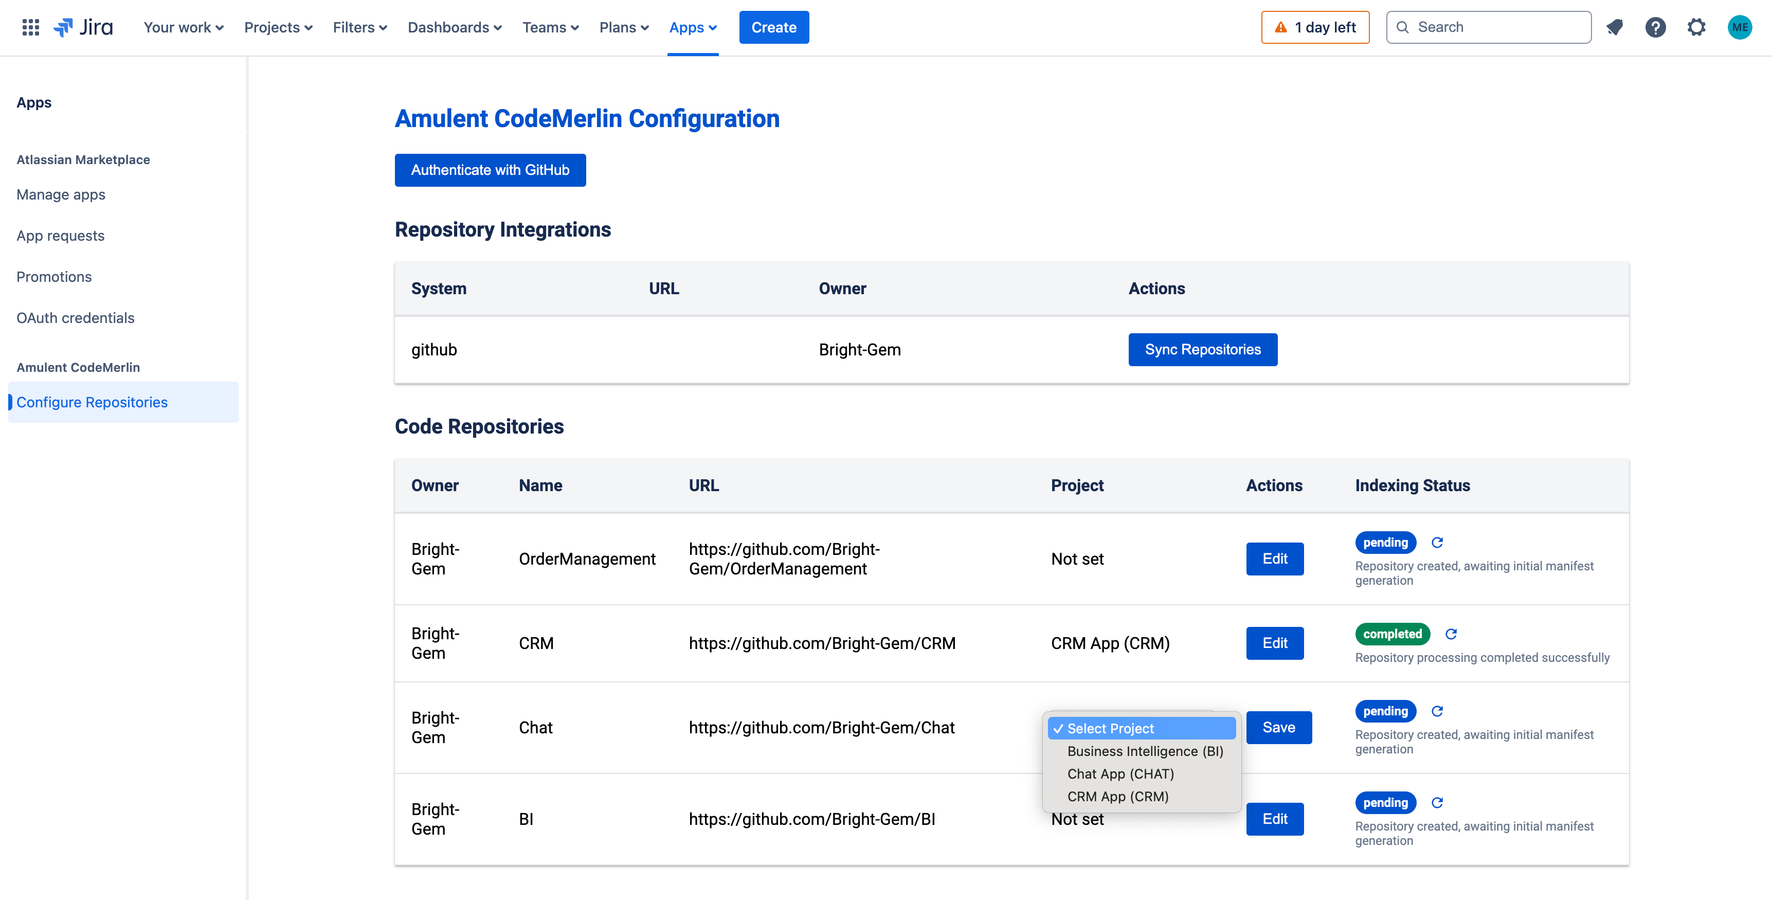Click the completed status badge
Screen dimensions: 1772x900
click(x=1392, y=634)
